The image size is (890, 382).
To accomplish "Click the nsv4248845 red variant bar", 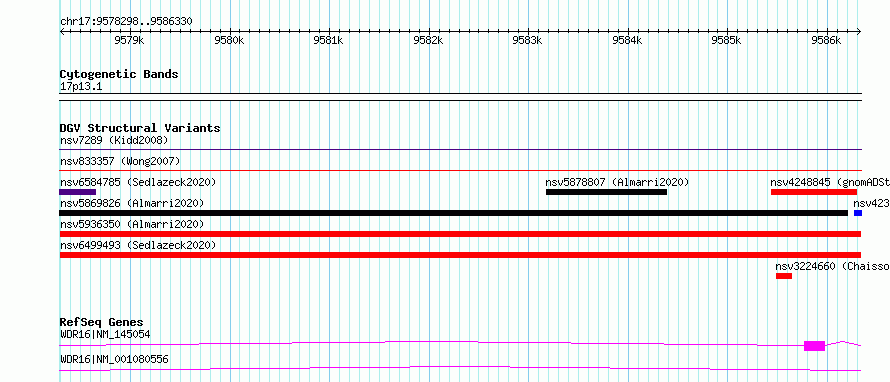I will click(814, 192).
